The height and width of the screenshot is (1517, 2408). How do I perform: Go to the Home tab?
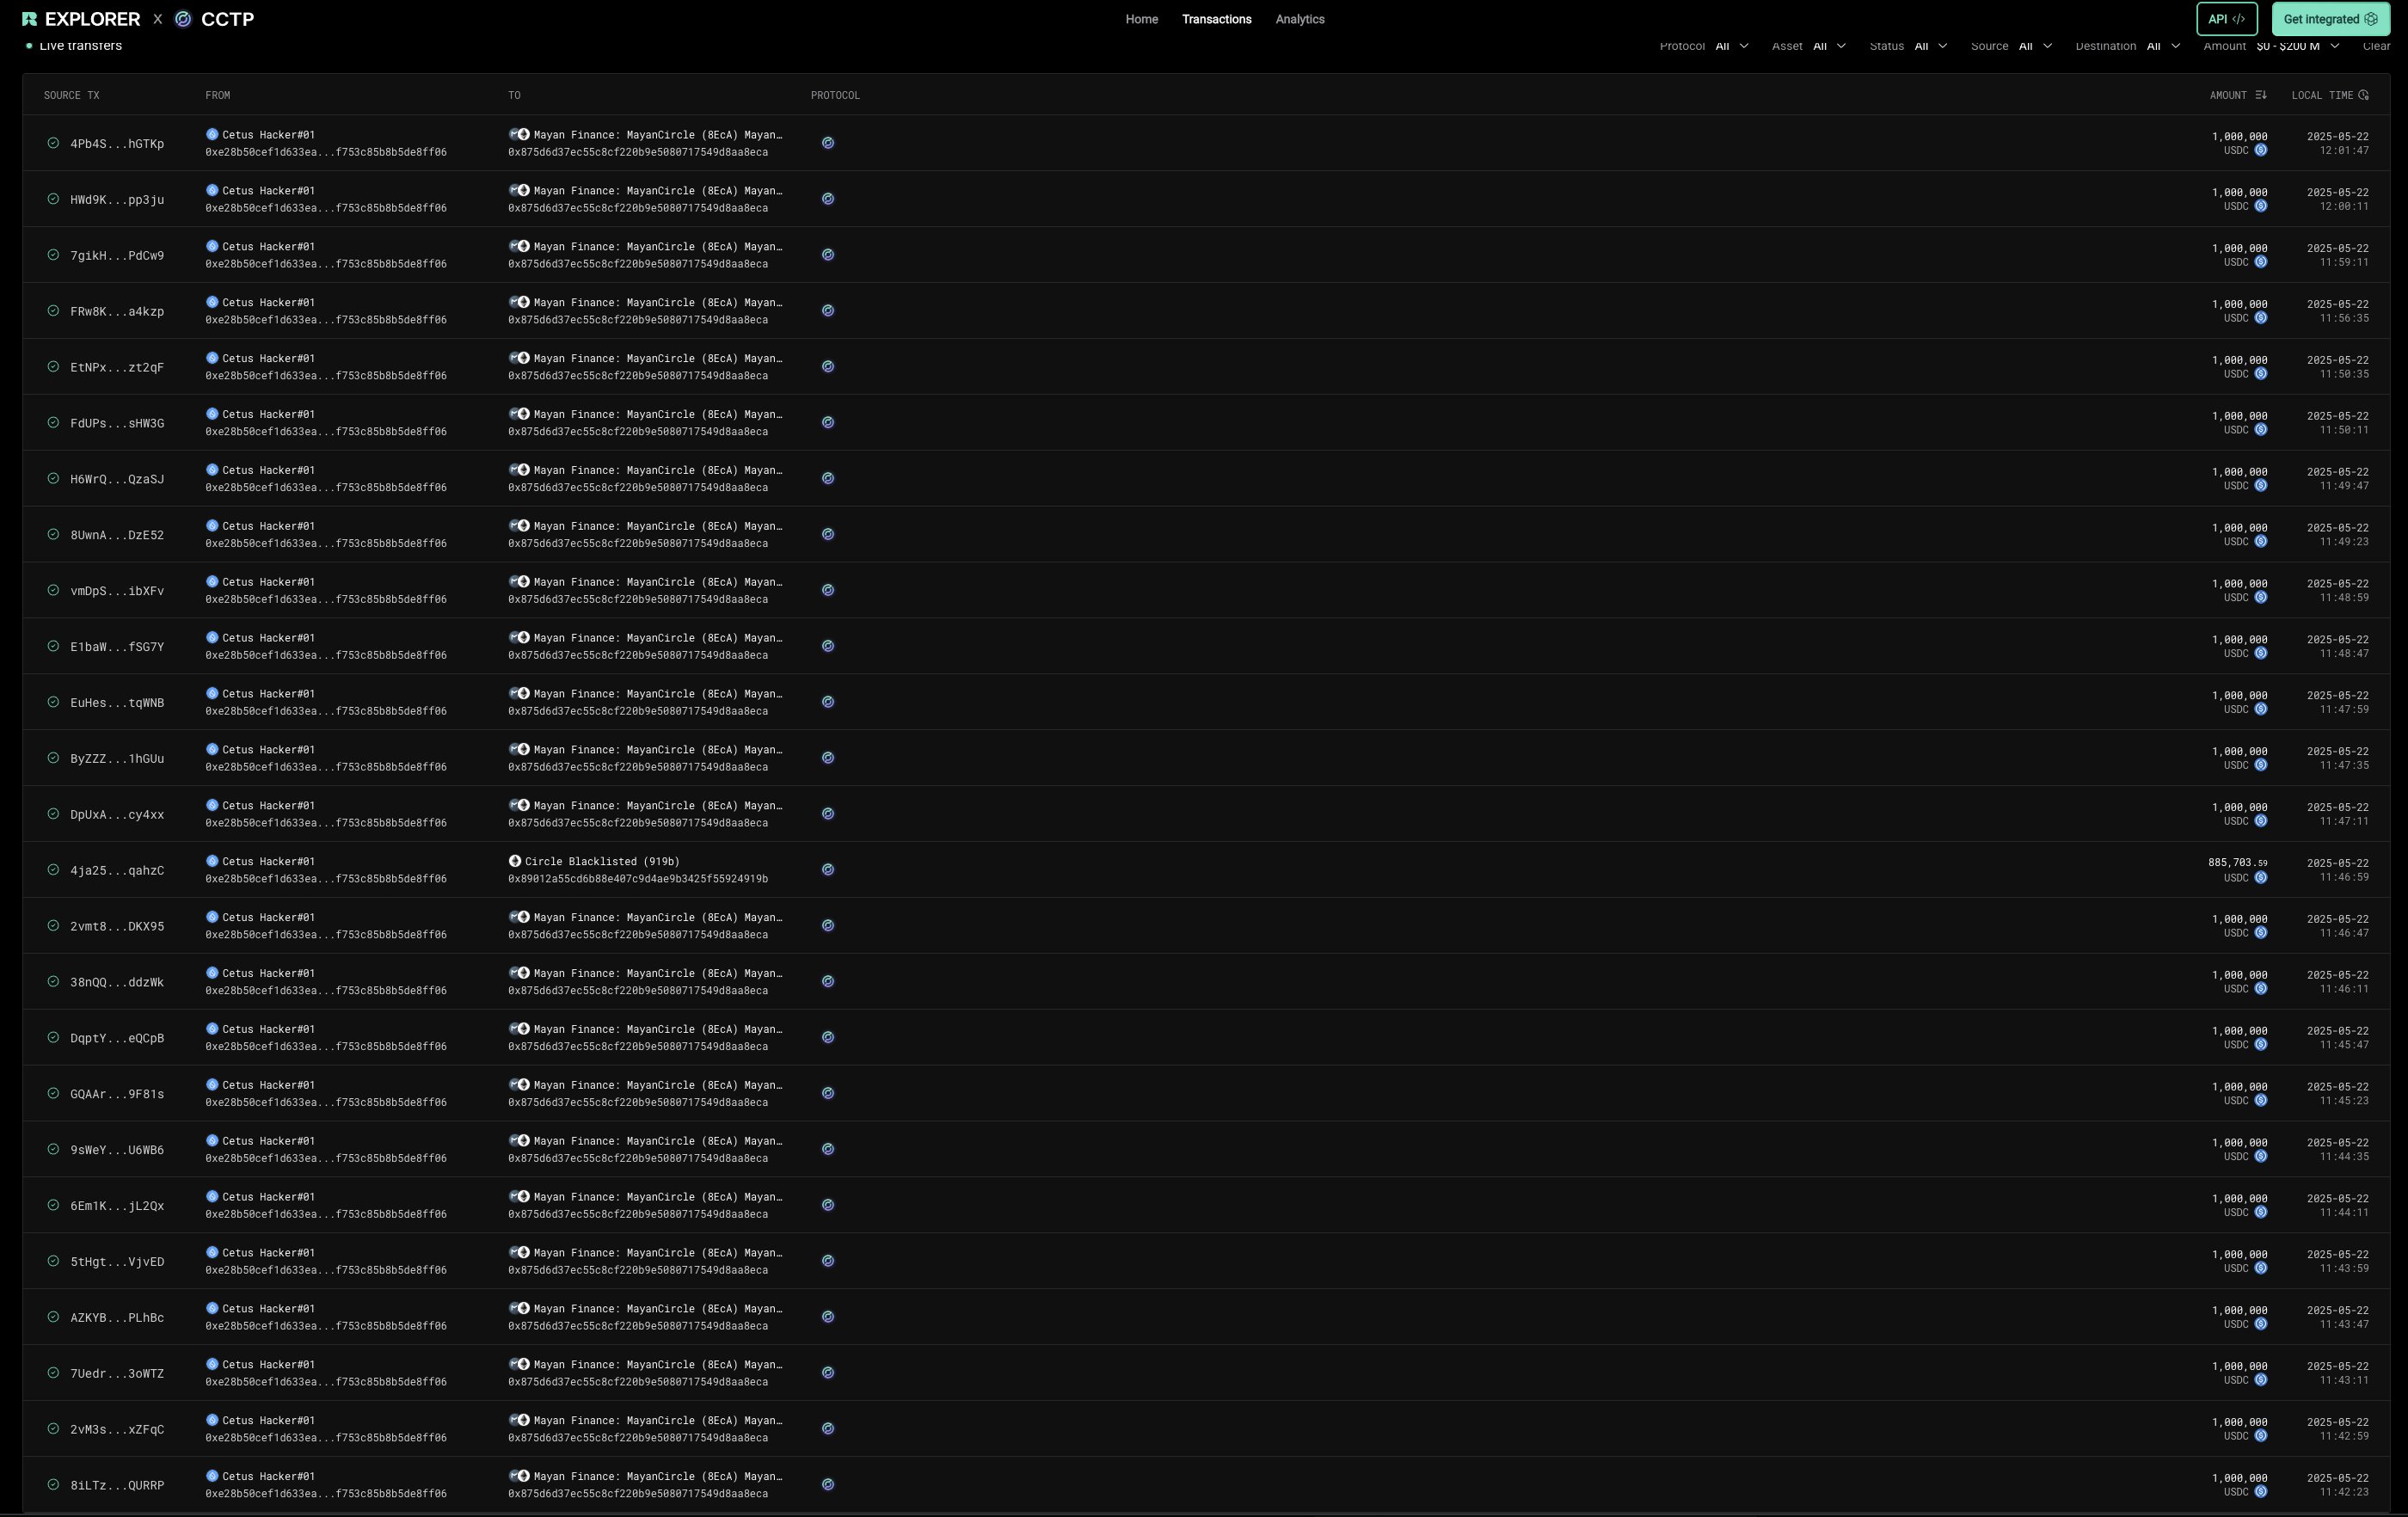(x=1141, y=19)
